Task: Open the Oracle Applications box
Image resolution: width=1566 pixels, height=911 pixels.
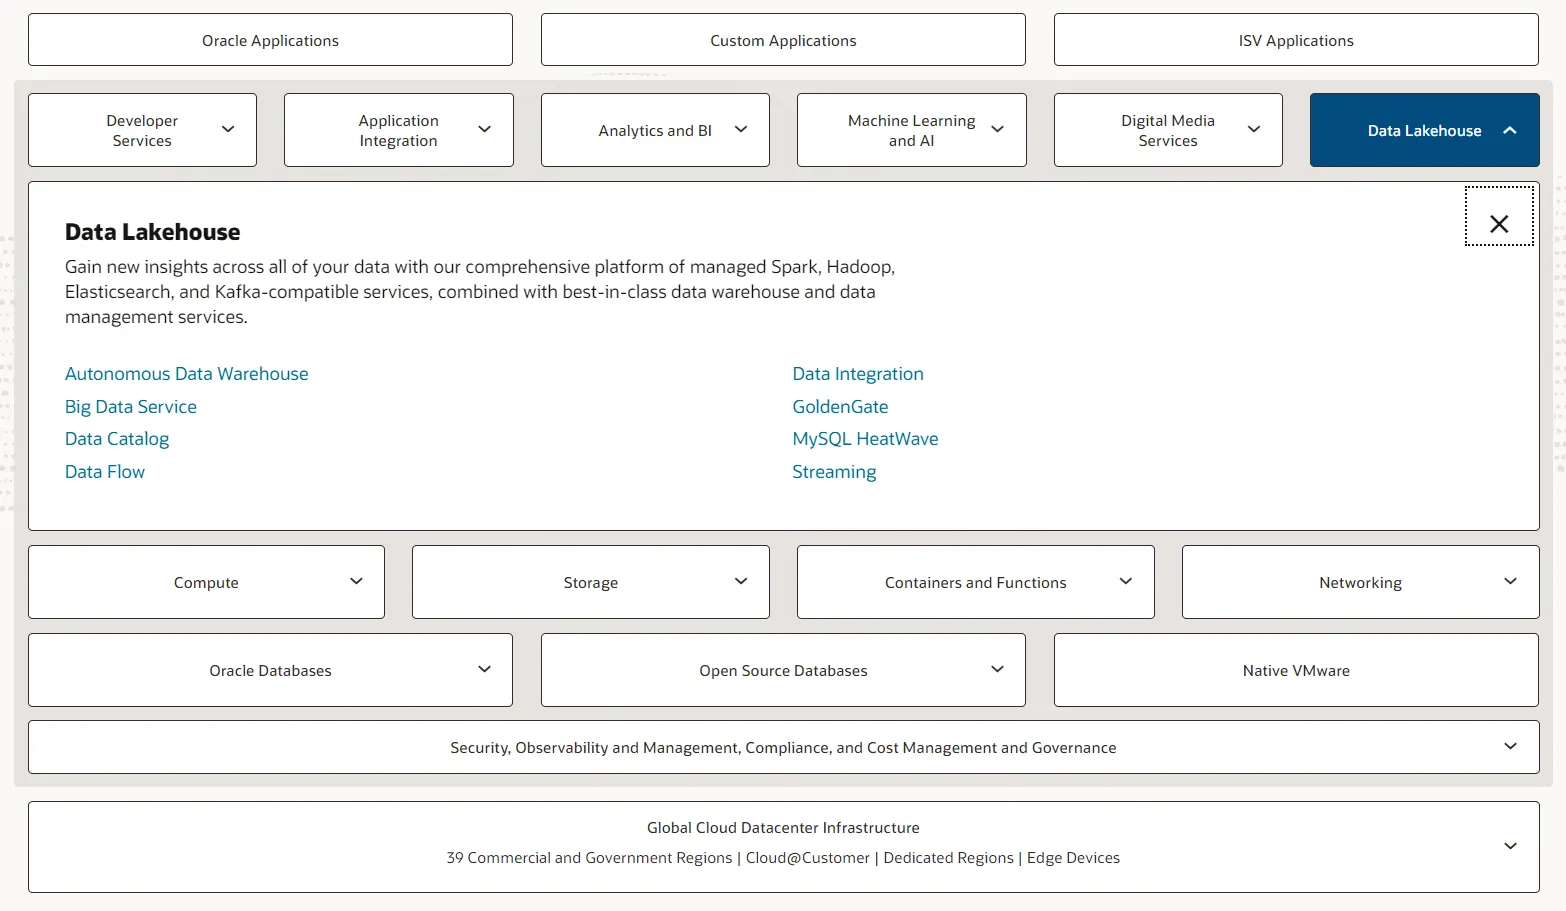Action: (x=270, y=40)
